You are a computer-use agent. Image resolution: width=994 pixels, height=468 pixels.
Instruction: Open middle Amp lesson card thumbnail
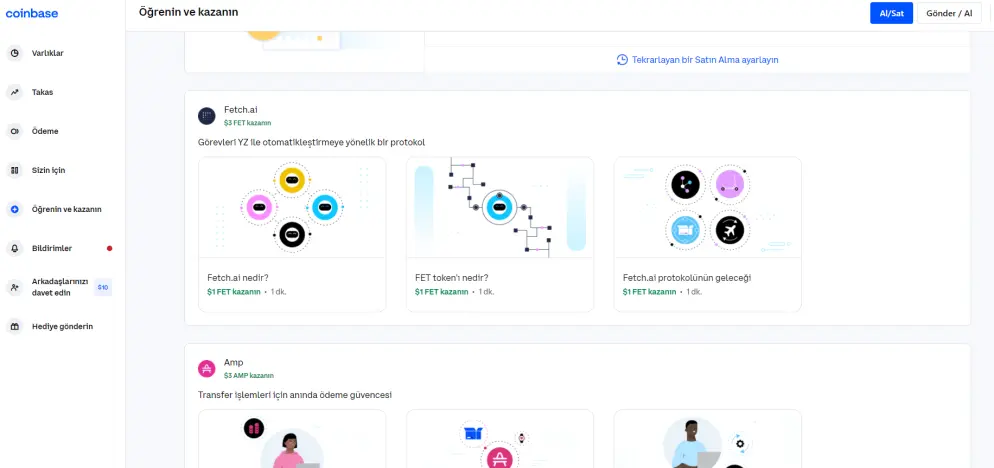(500, 439)
